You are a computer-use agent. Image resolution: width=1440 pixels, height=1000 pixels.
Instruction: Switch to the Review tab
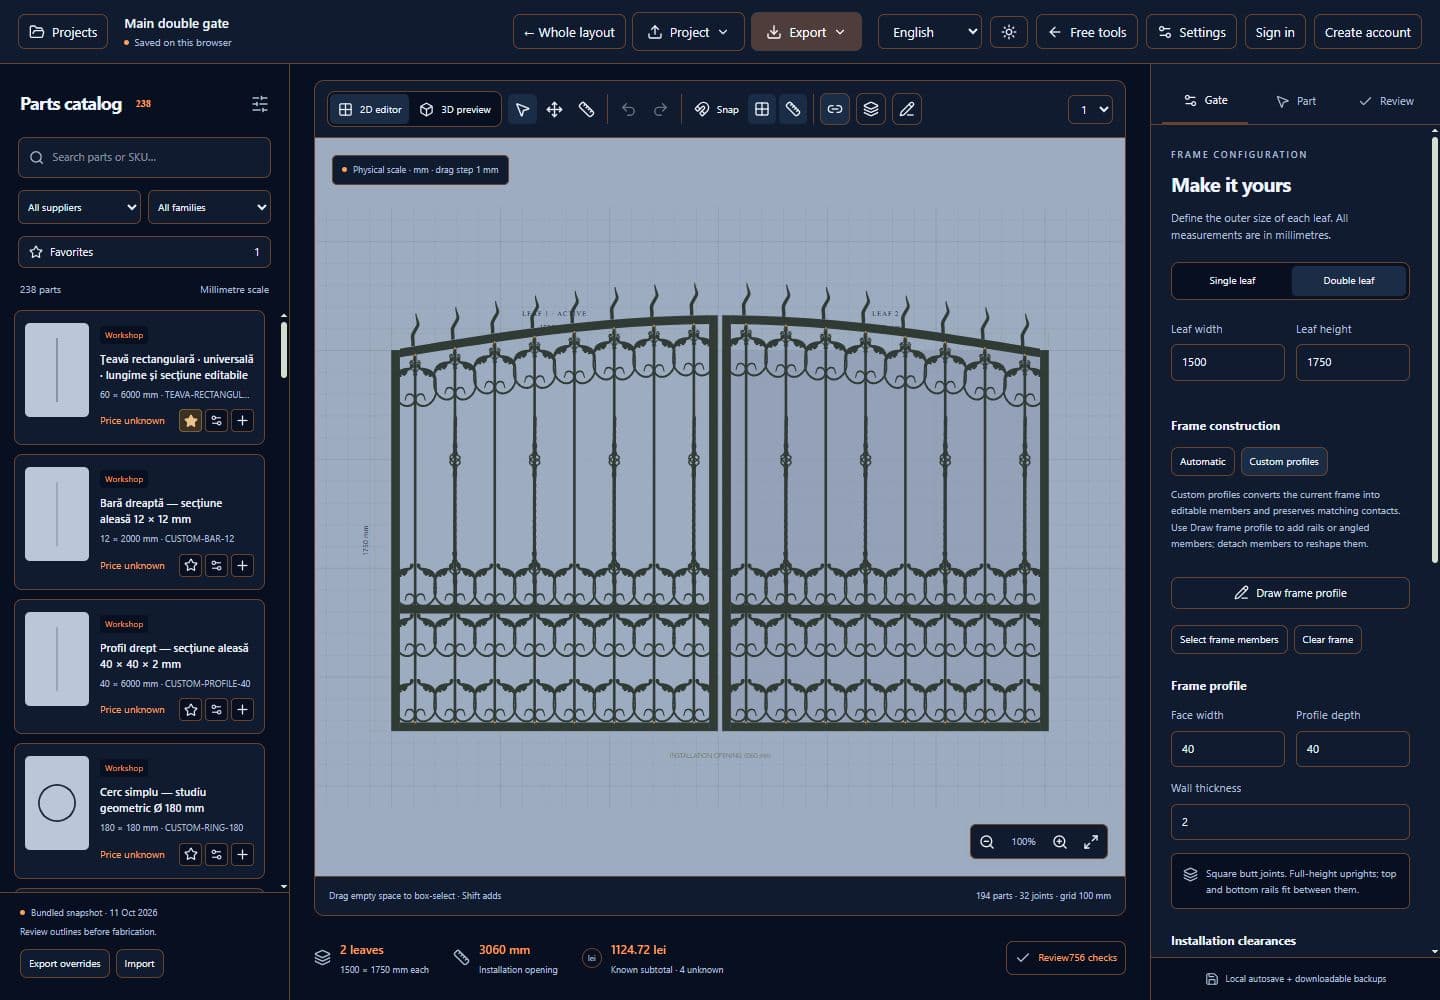tap(1386, 101)
